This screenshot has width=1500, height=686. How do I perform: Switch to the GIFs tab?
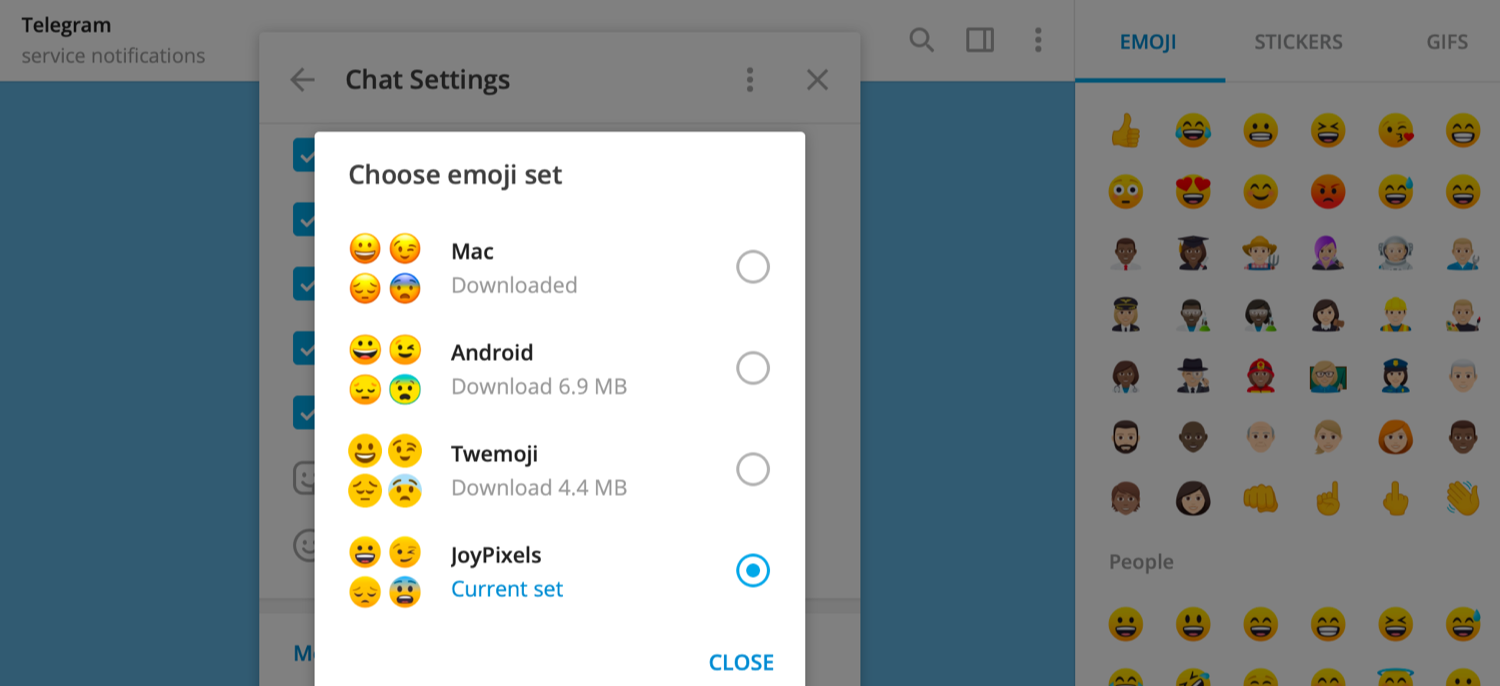pos(1446,42)
